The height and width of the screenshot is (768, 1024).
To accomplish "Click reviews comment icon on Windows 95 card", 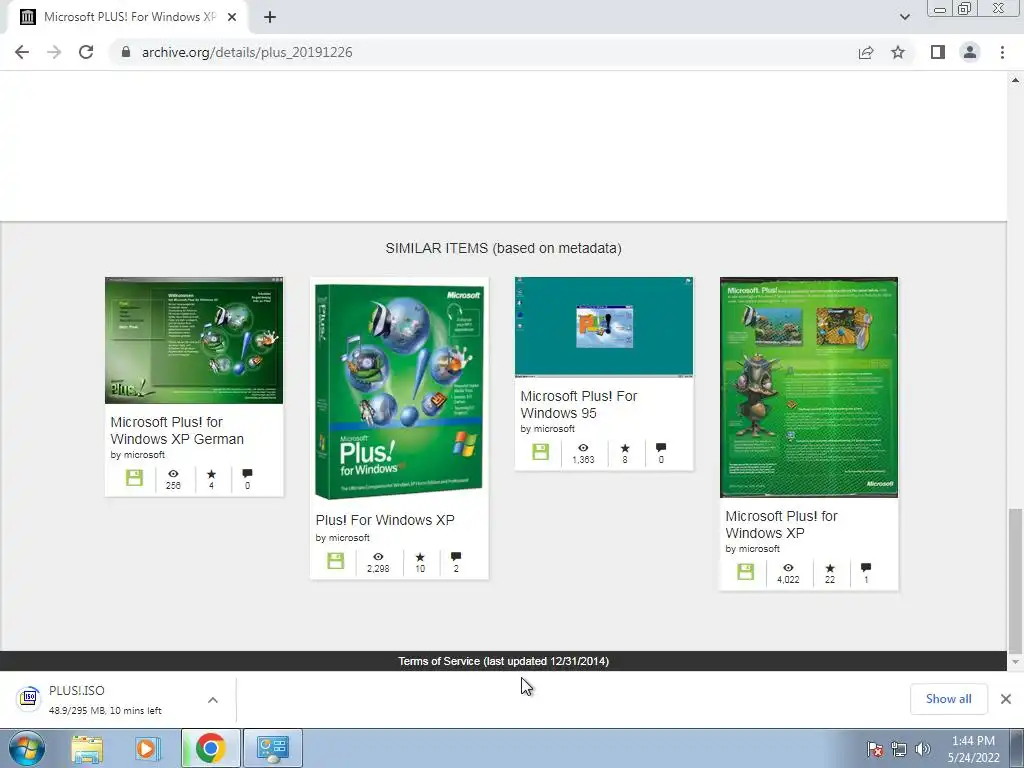I will (x=661, y=447).
